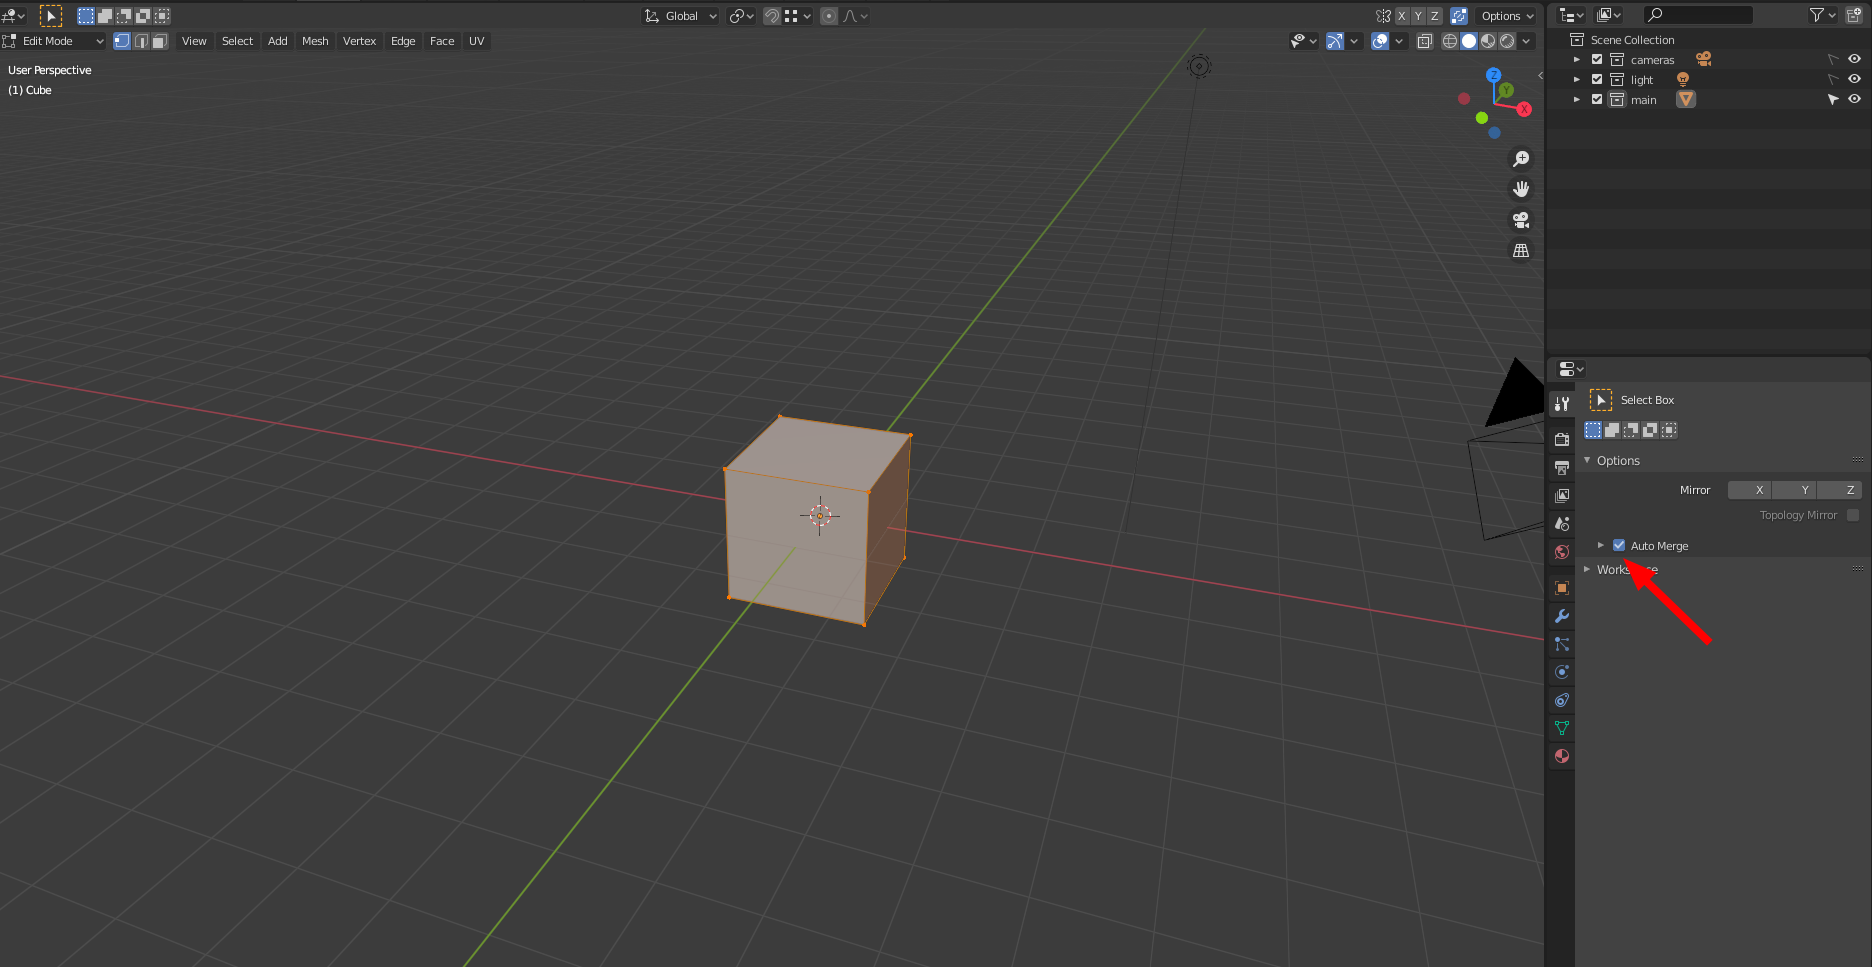Expand the light collection

pyautogui.click(x=1577, y=80)
